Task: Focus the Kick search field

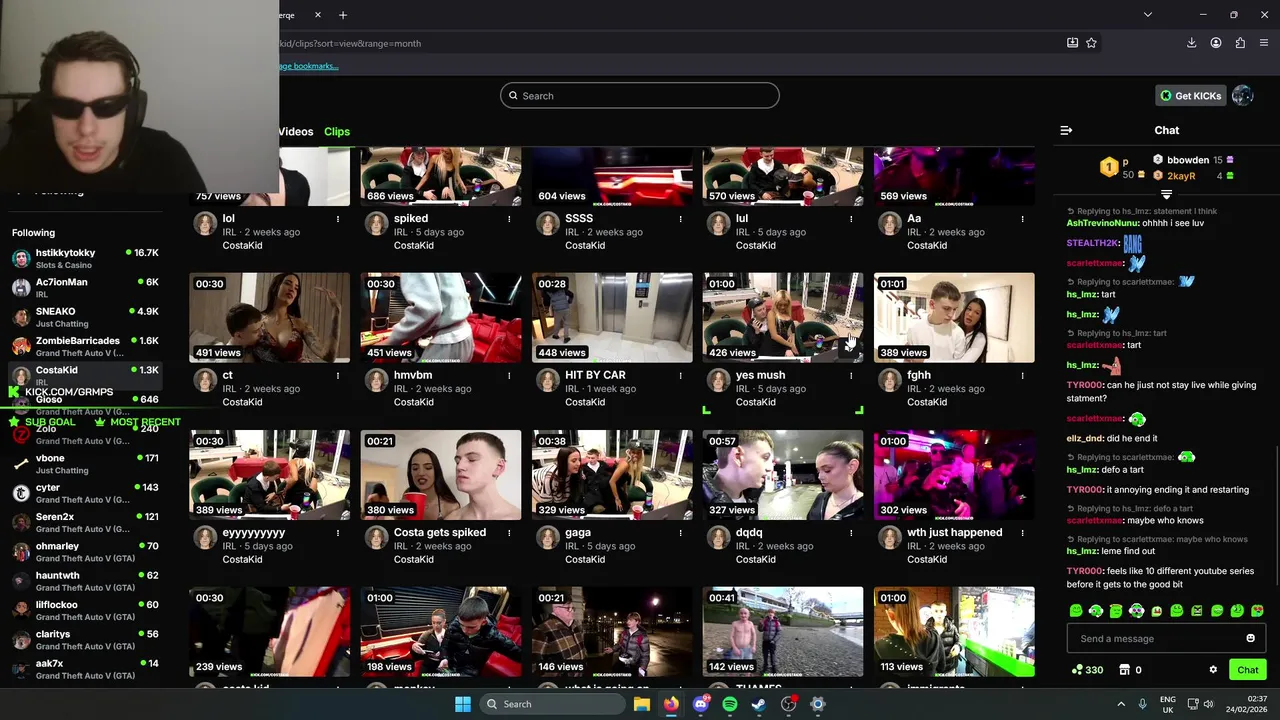Action: [x=640, y=96]
